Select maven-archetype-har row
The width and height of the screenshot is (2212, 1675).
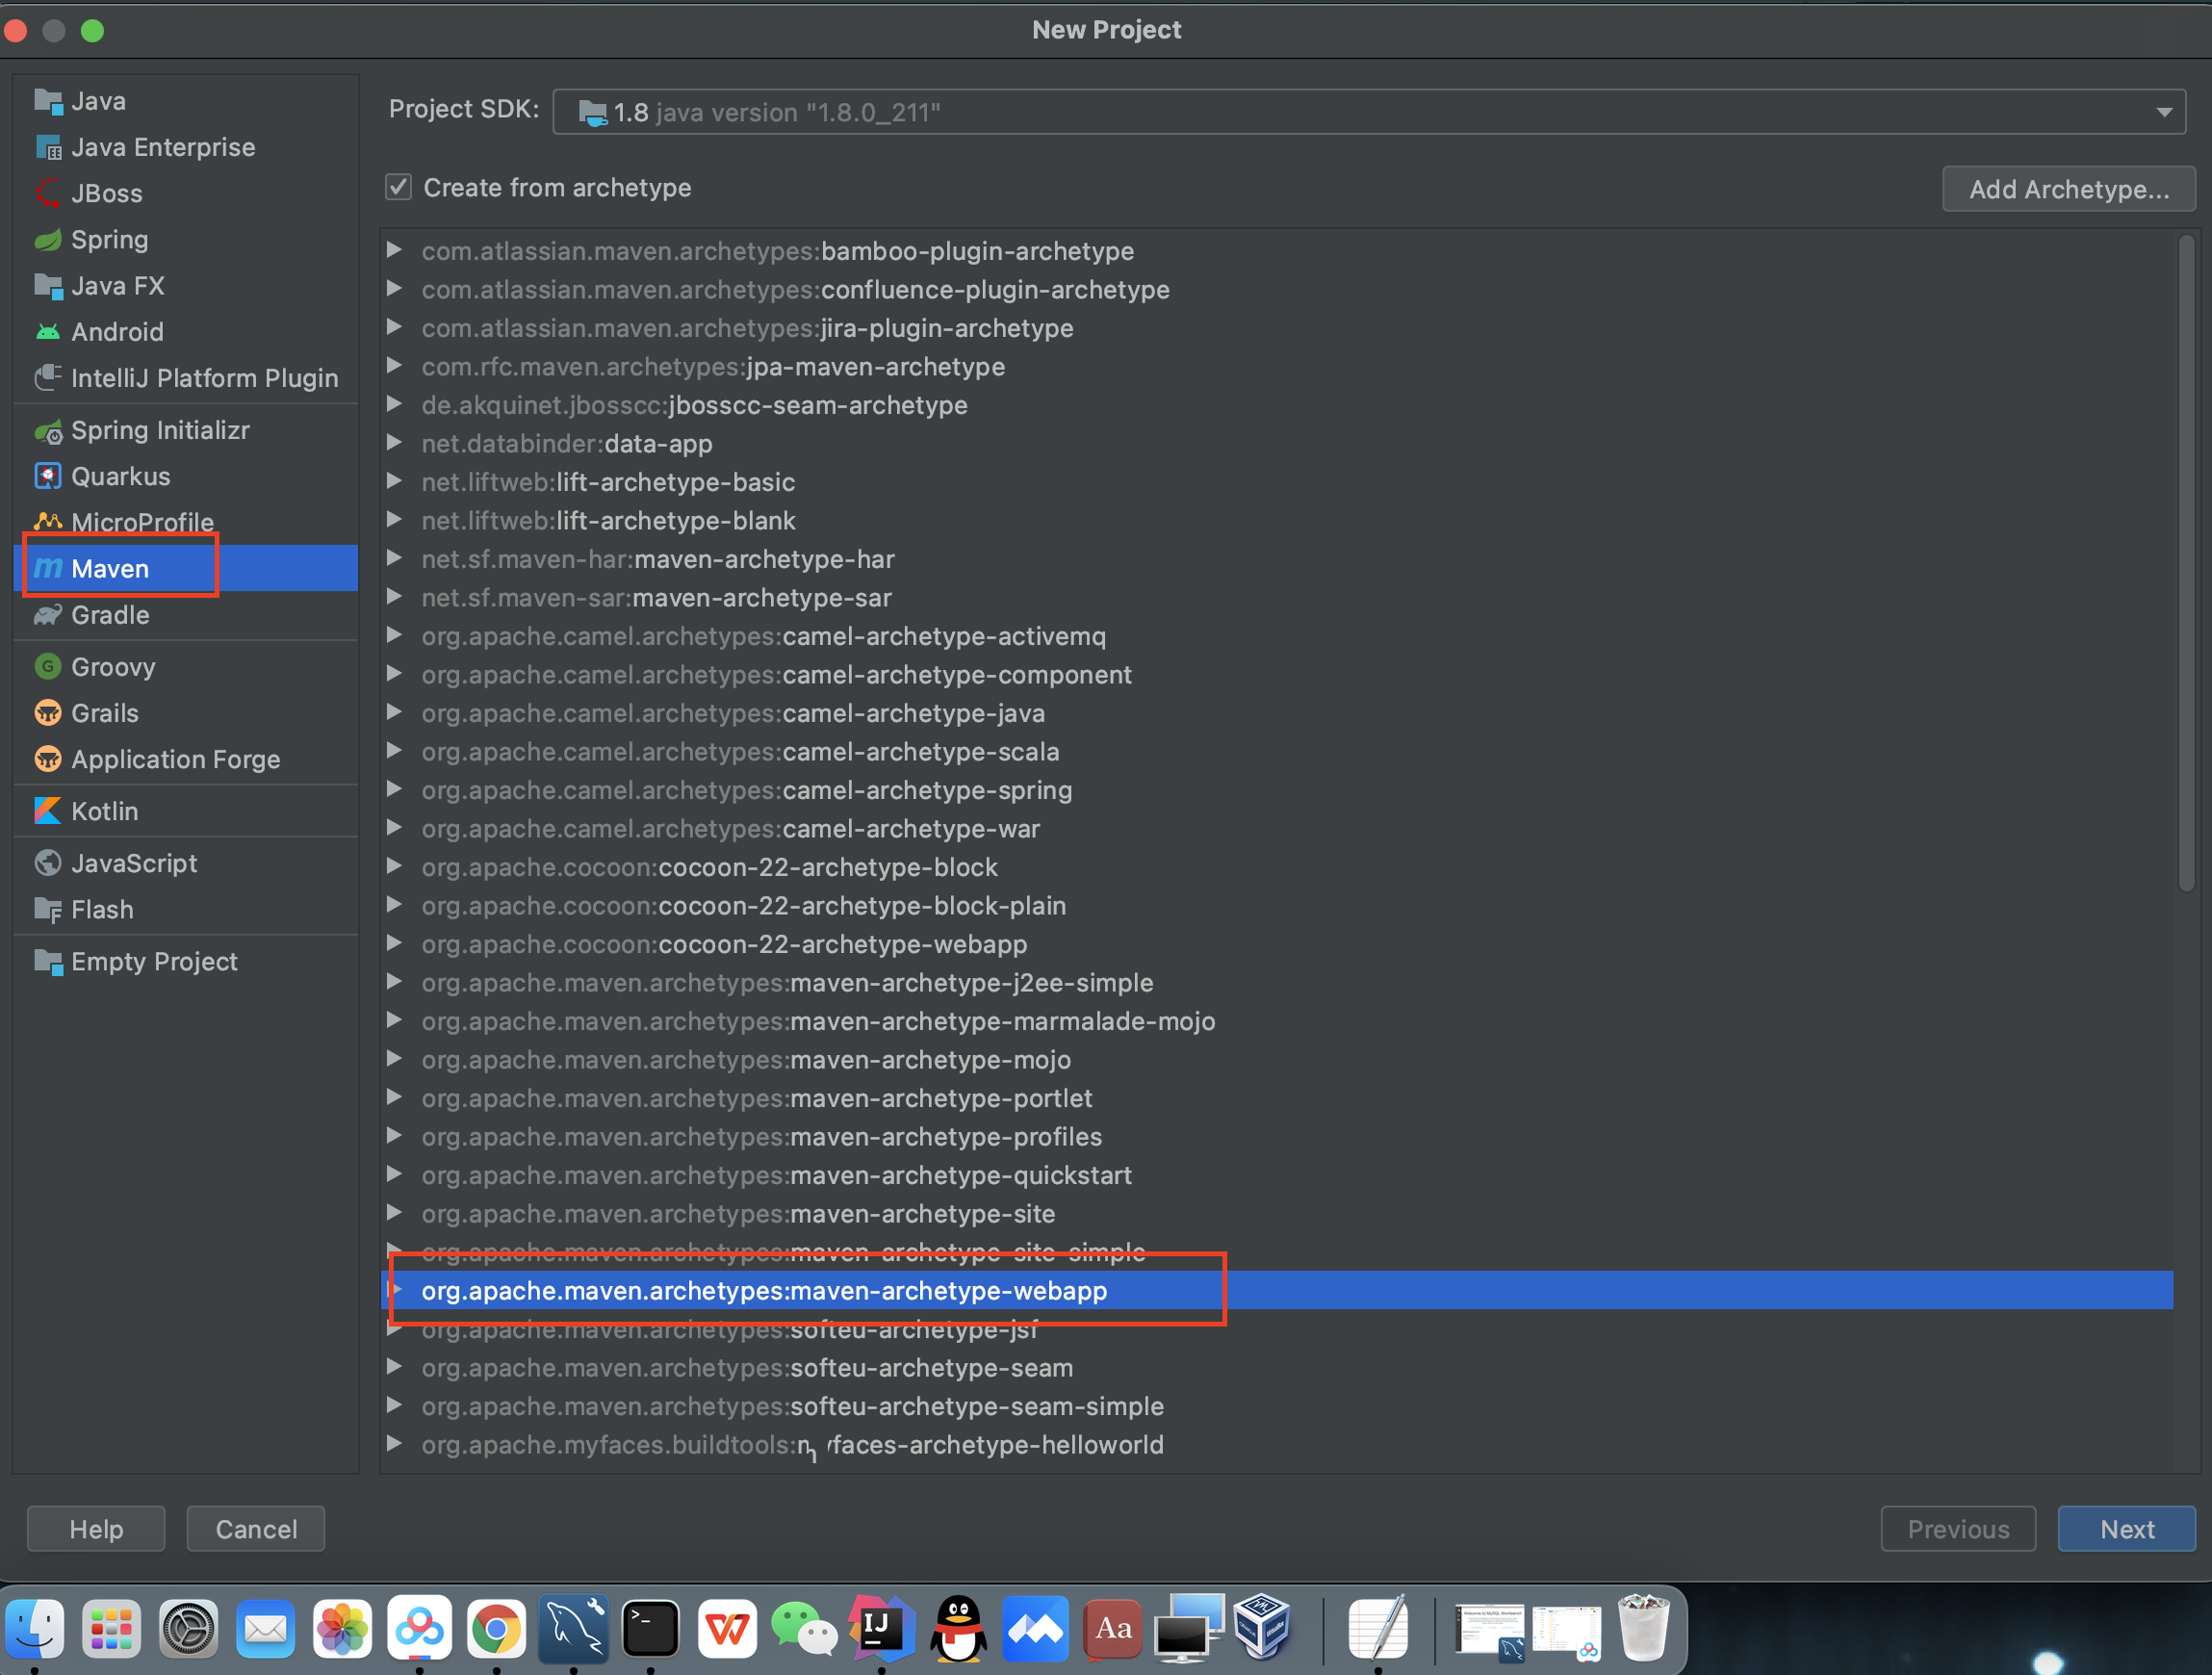[x=1279, y=559]
